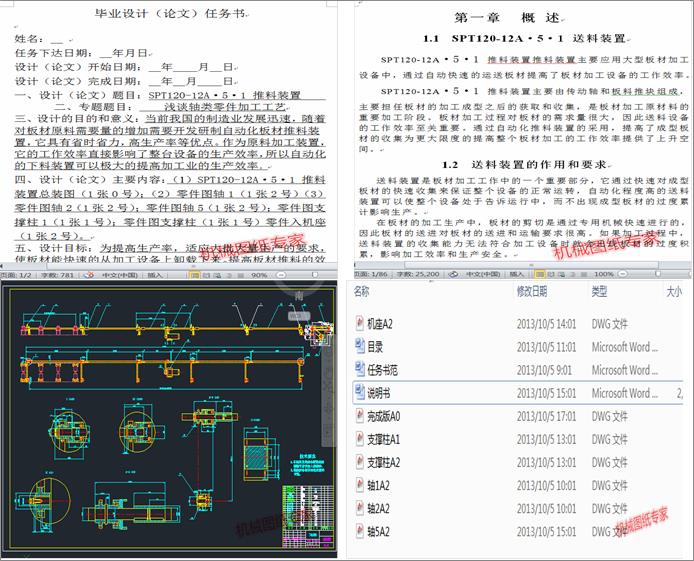
Task: Click 页面: 1/2 page indicator in left Word
Action: tap(16, 275)
